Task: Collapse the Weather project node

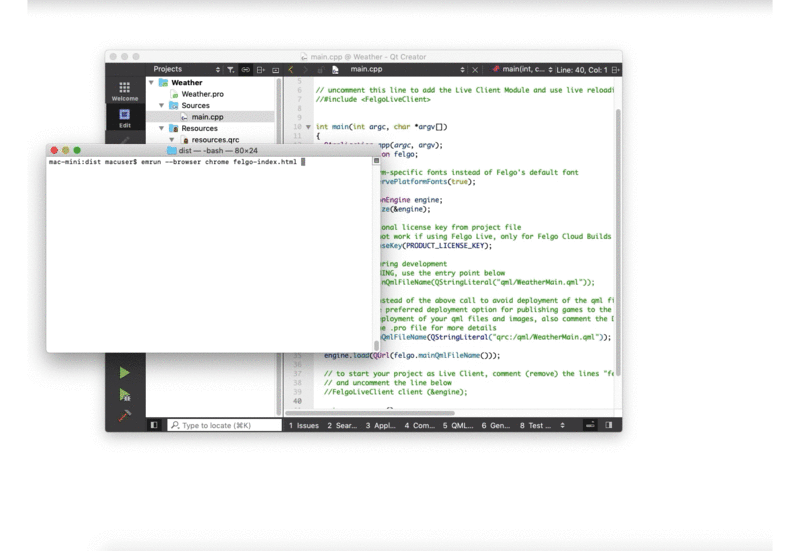Action: point(152,82)
